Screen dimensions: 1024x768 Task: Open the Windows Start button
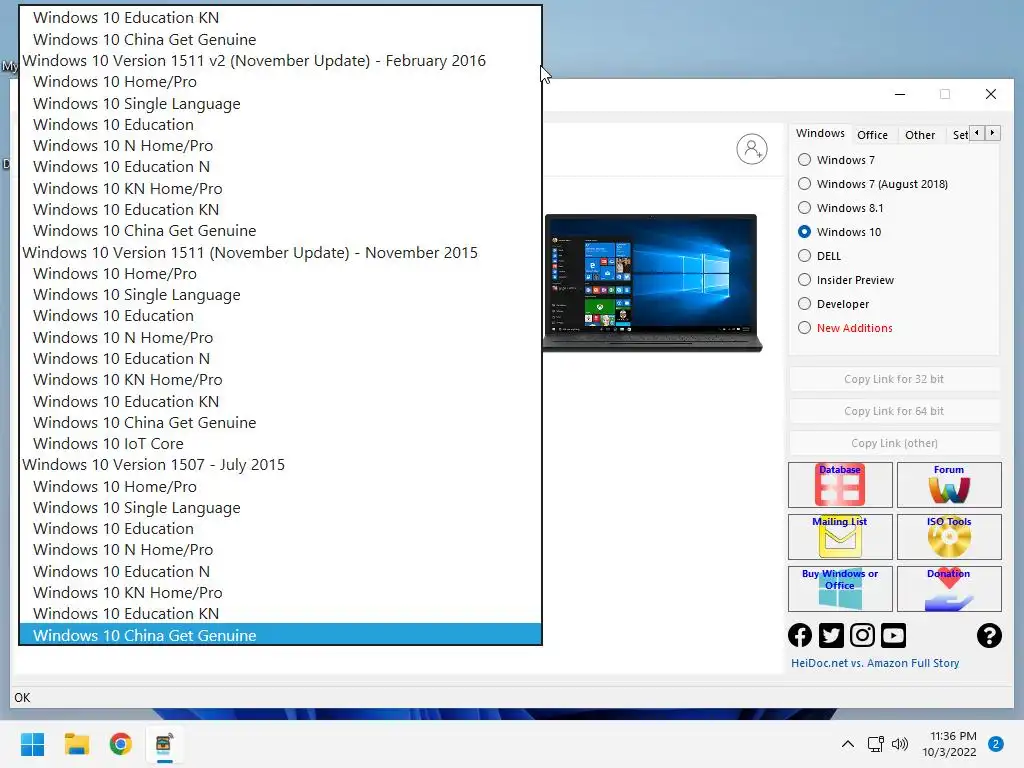pyautogui.click(x=33, y=744)
